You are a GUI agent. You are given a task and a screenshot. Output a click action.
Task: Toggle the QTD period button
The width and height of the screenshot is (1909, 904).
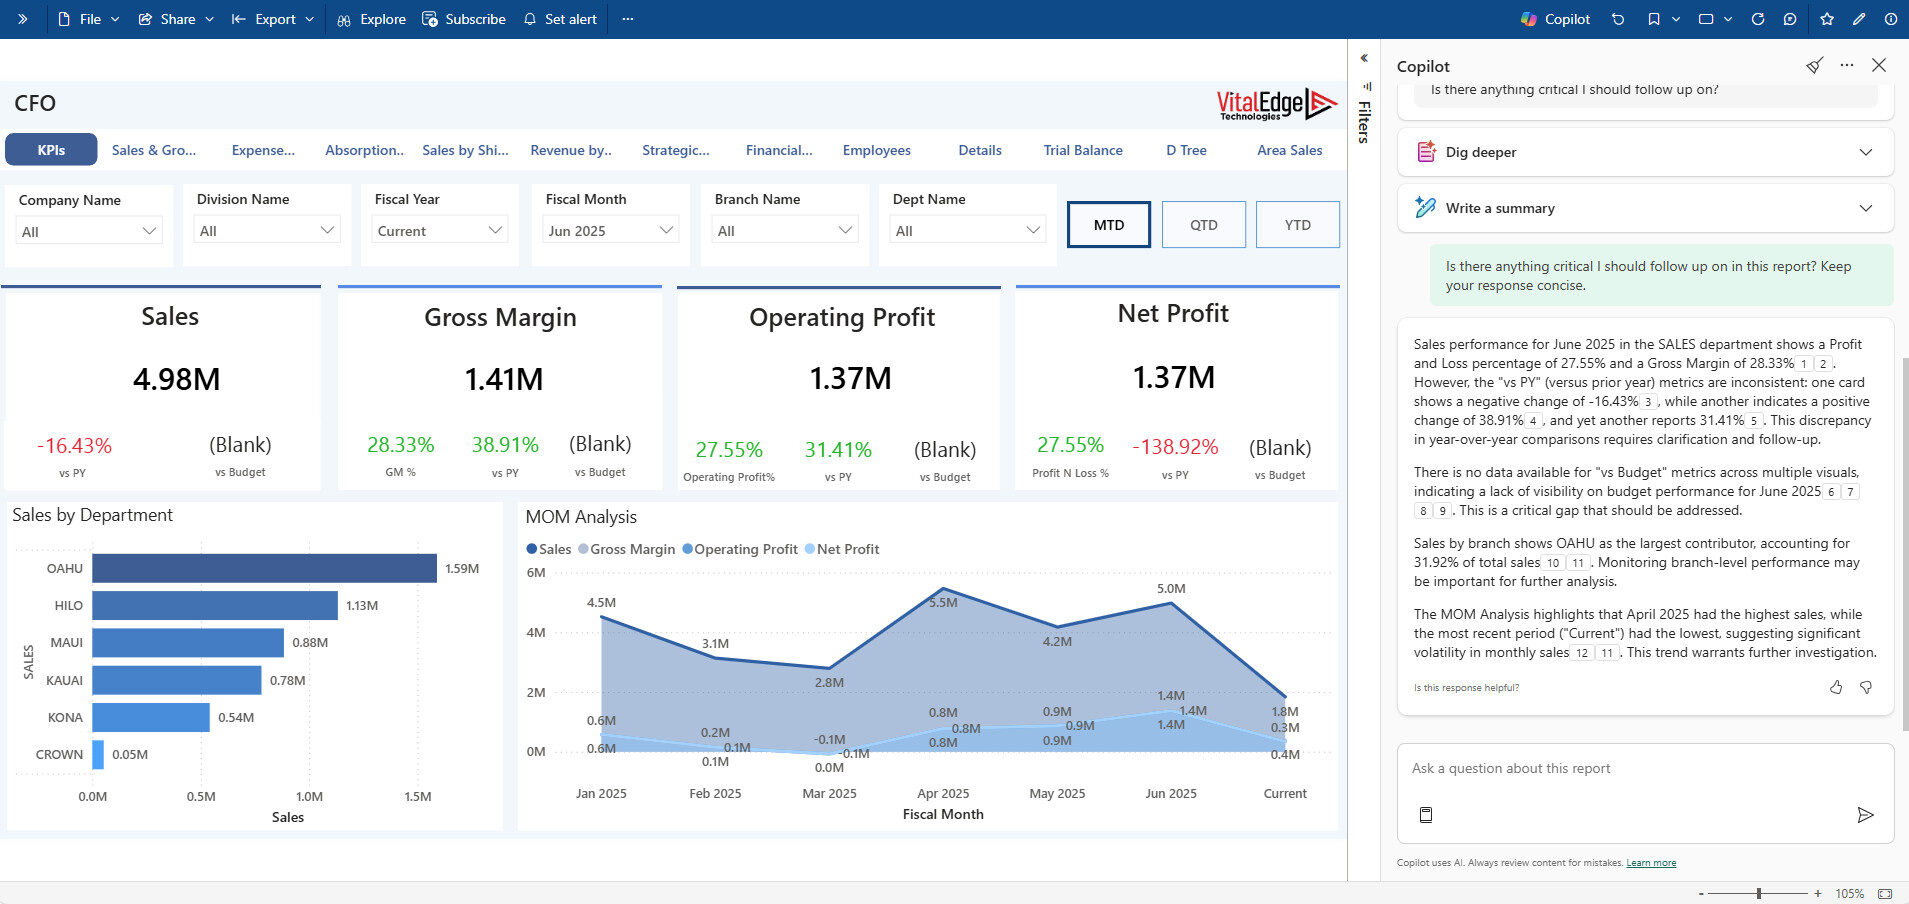(x=1203, y=224)
